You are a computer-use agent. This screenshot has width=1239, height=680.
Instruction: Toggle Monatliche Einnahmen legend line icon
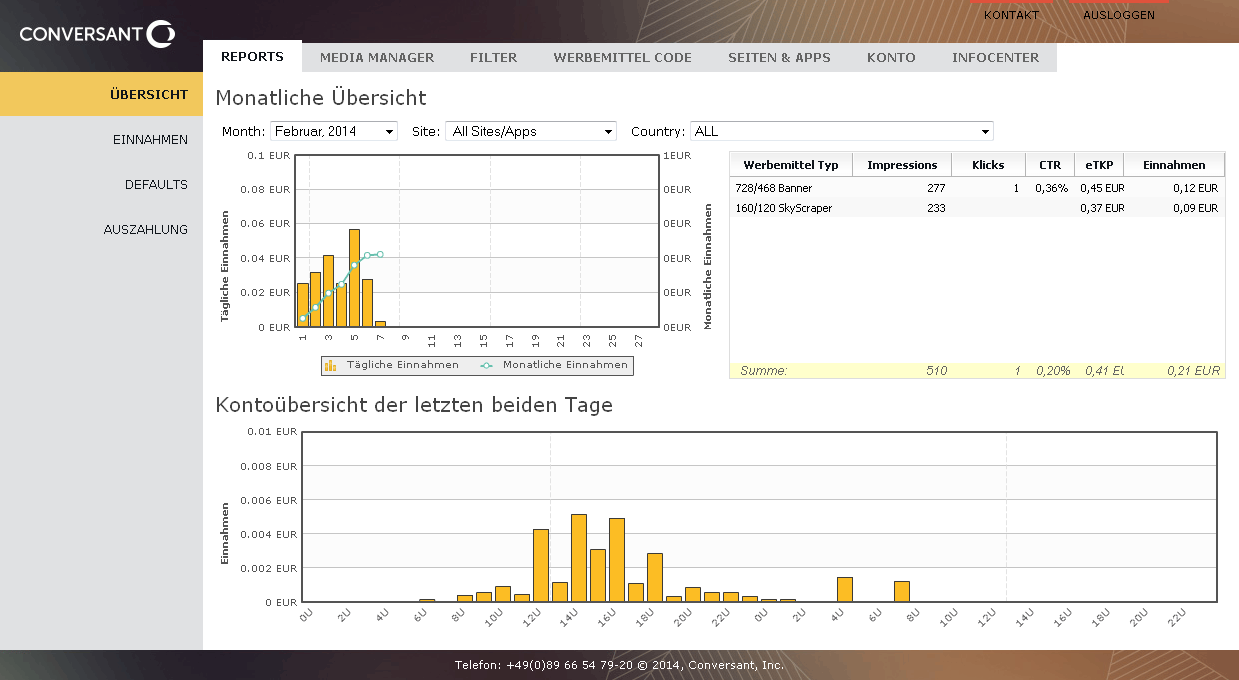(x=487, y=366)
